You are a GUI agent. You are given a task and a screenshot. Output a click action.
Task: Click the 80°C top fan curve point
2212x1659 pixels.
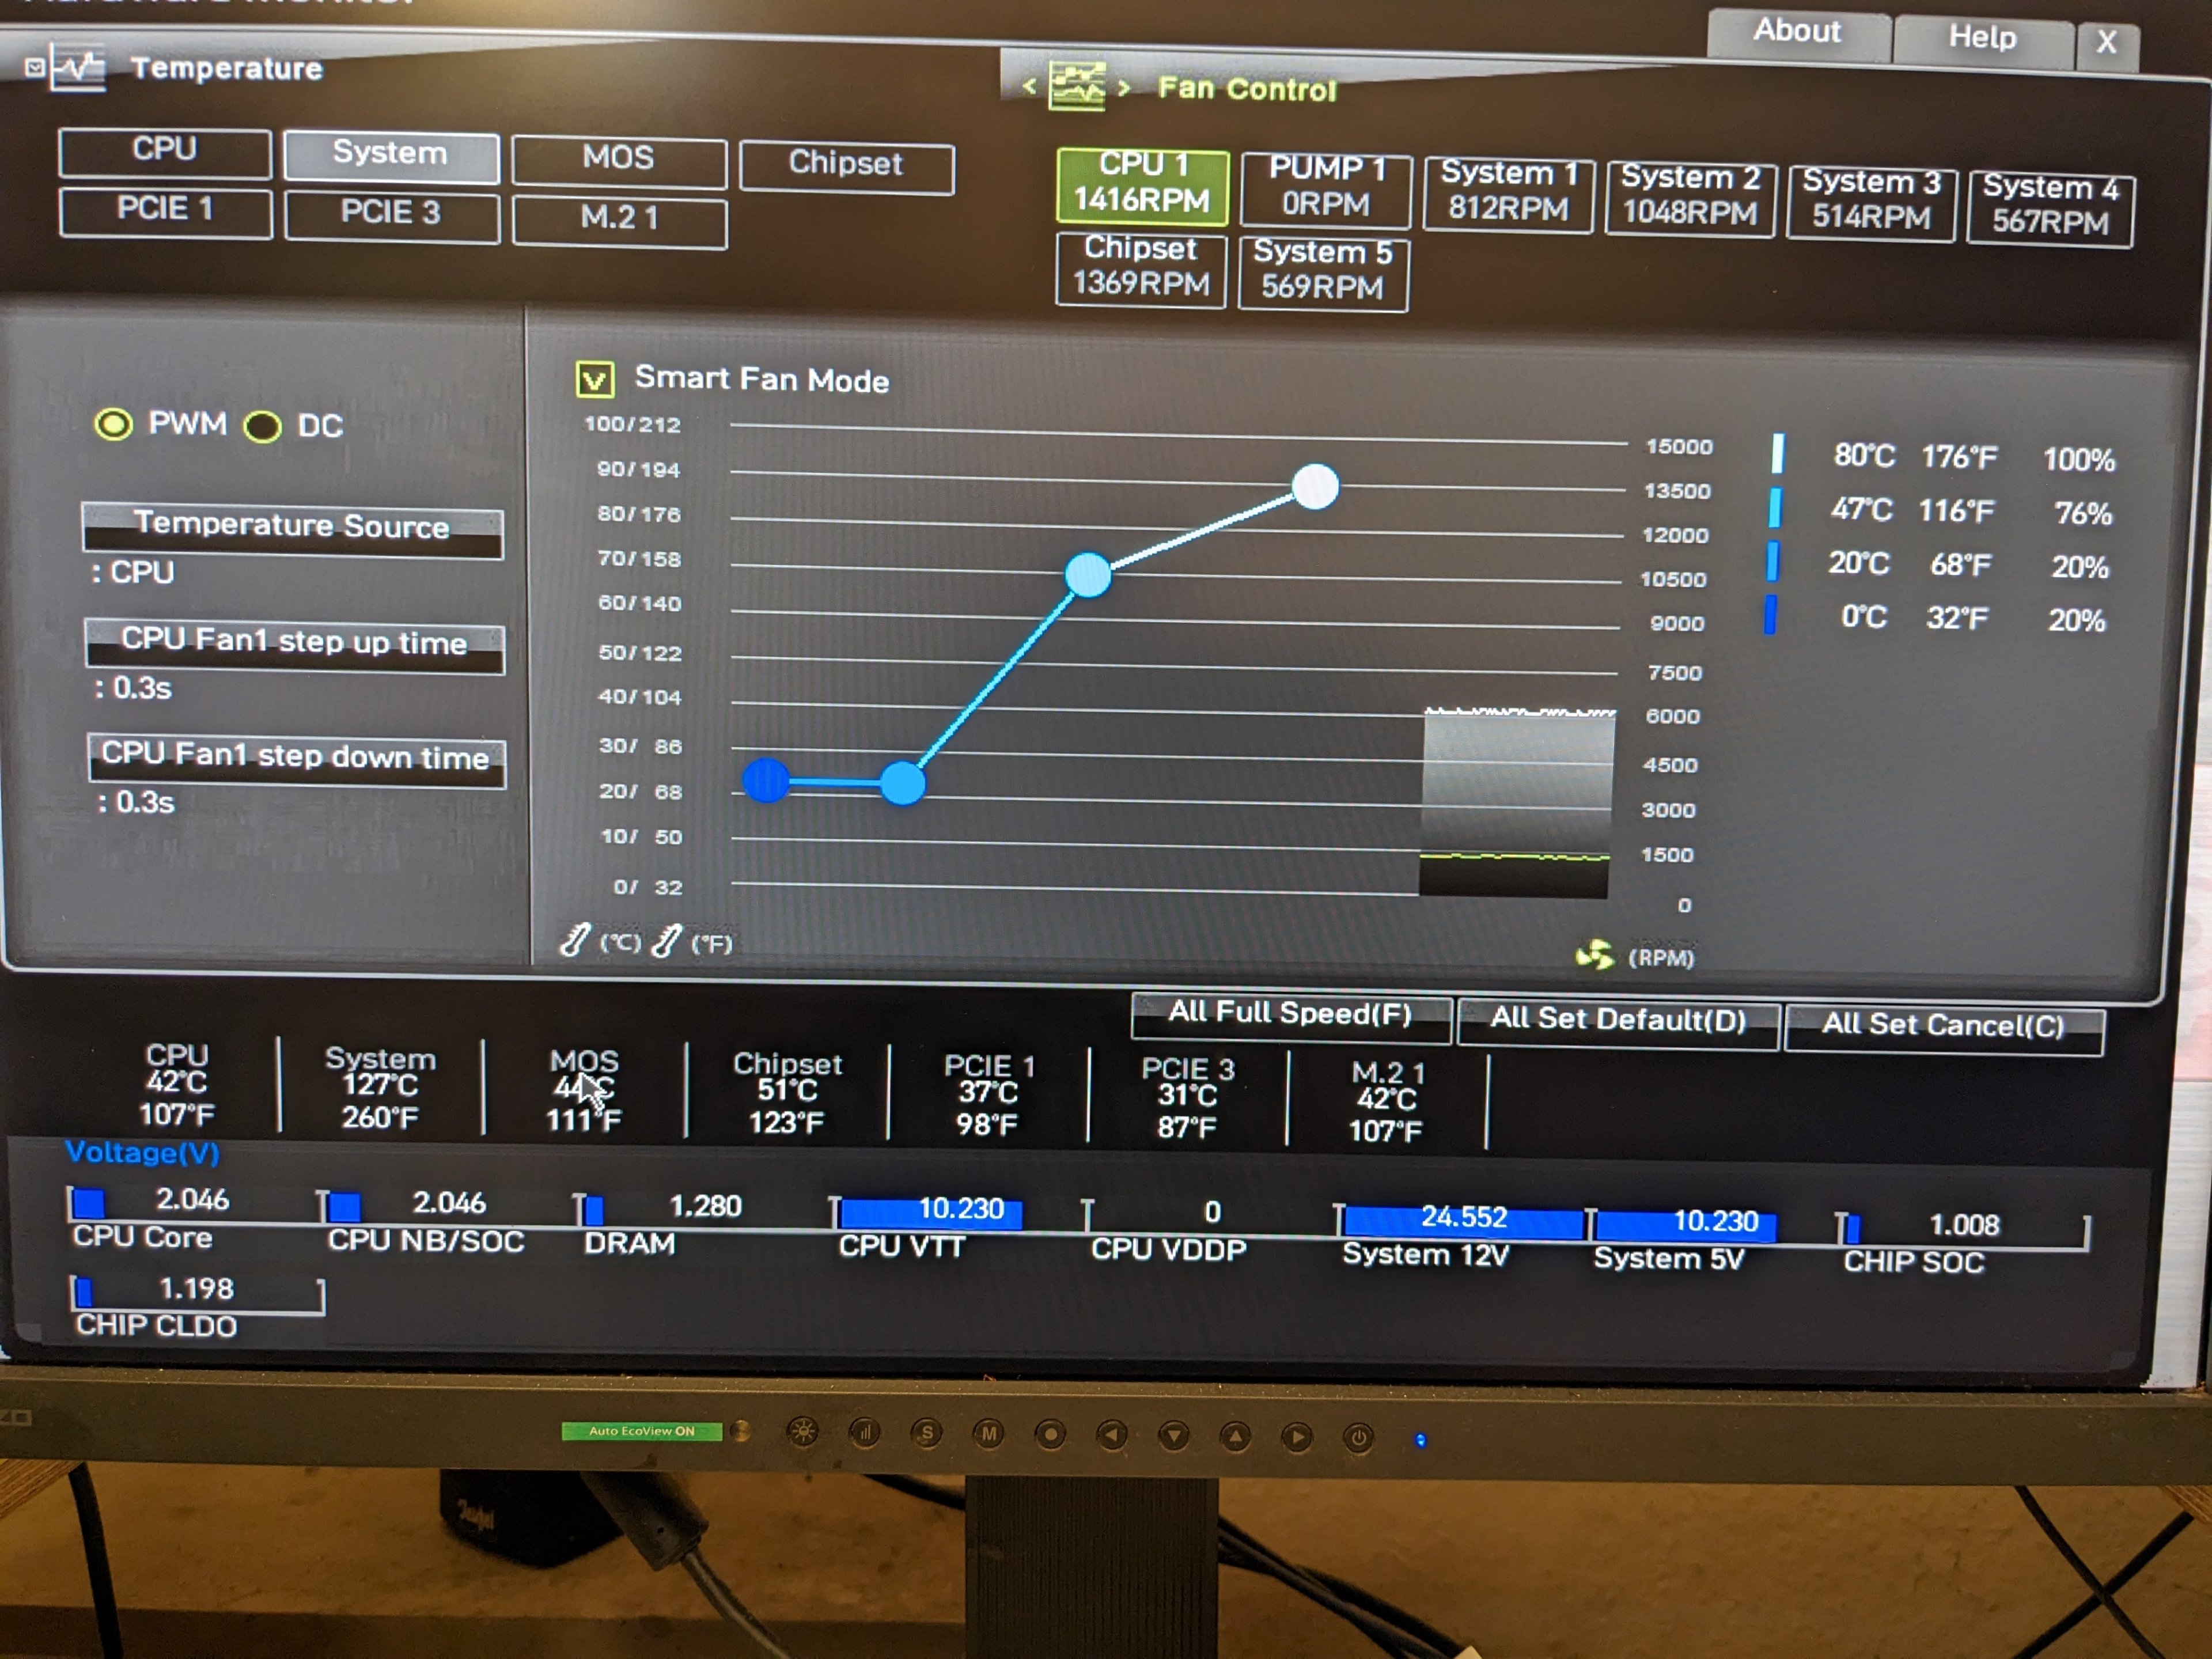1315,487
